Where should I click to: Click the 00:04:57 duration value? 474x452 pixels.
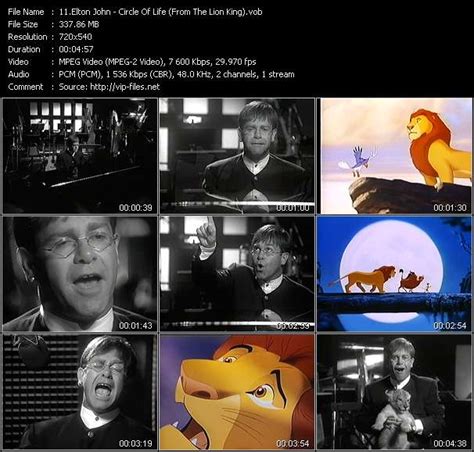[x=76, y=49]
